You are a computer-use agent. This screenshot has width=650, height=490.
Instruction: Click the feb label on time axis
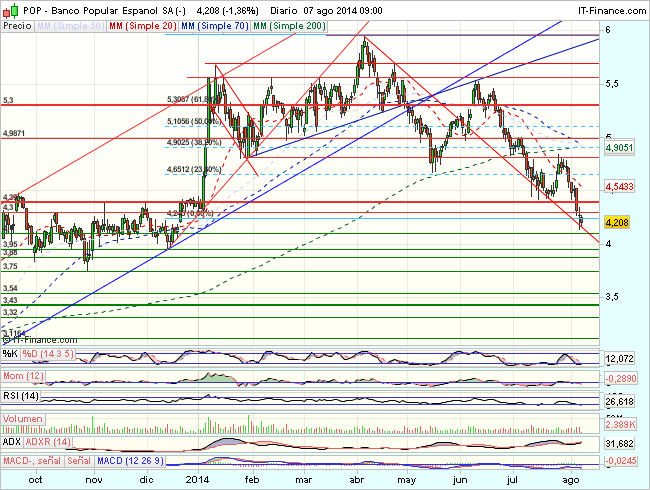click(252, 480)
